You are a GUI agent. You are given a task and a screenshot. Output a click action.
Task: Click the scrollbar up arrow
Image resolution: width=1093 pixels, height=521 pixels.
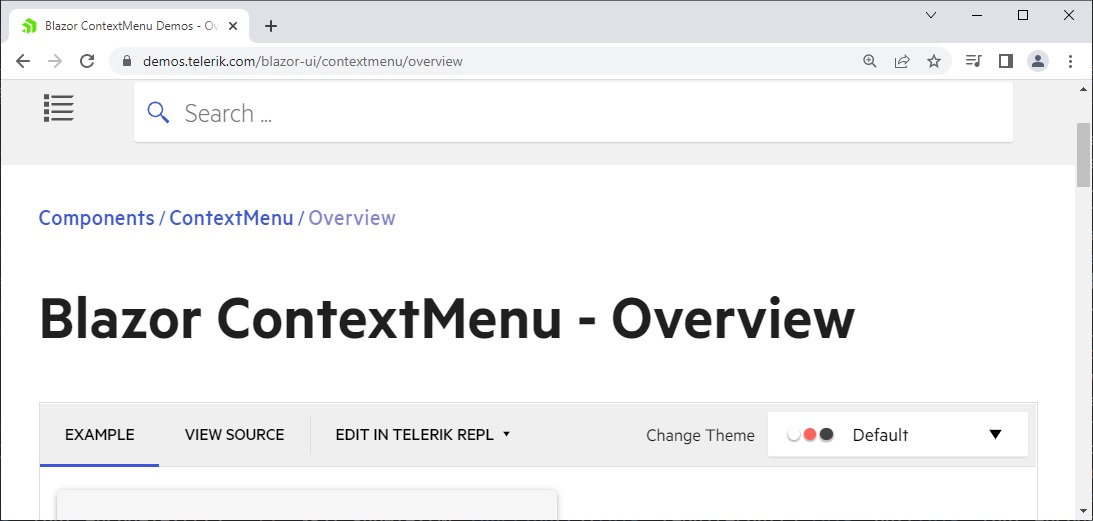[x=1083, y=89]
